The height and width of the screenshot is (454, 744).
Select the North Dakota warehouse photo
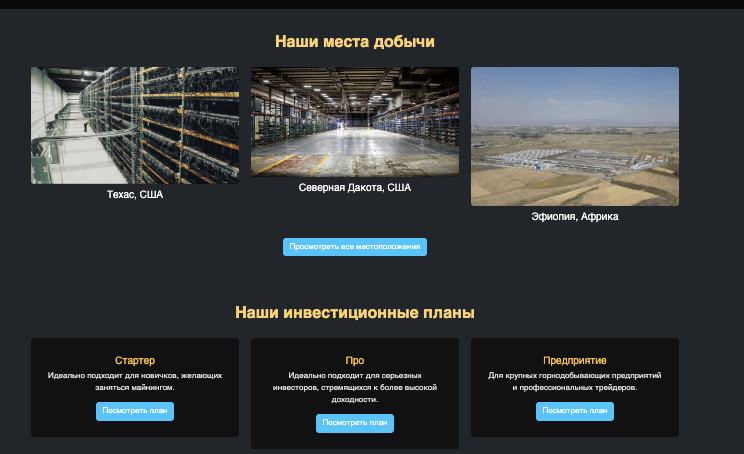pos(354,121)
